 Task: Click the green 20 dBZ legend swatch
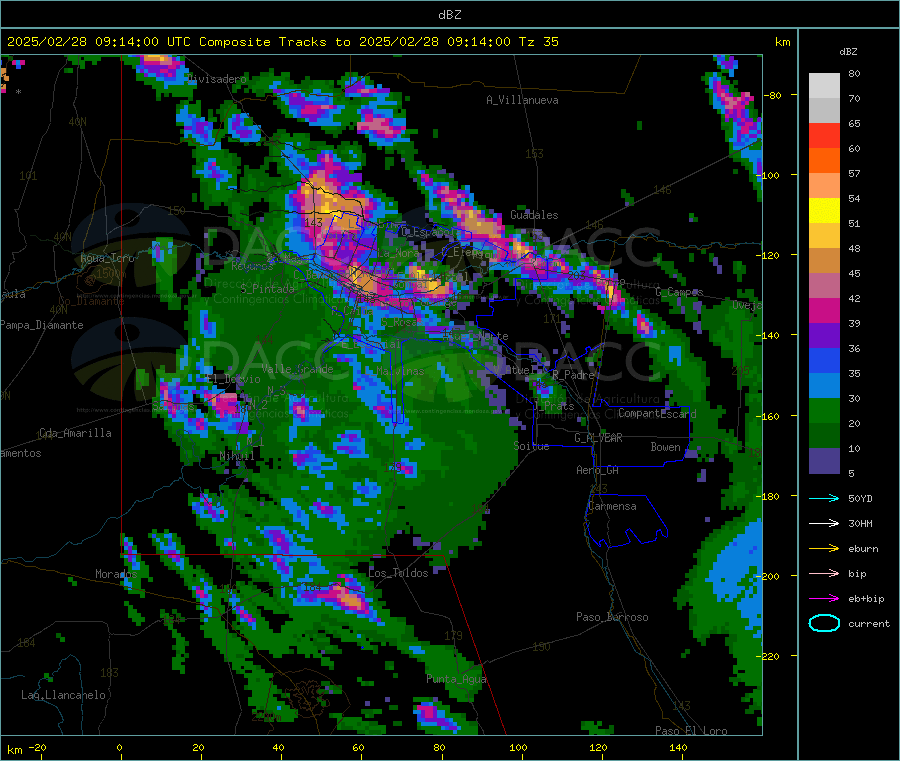824,410
